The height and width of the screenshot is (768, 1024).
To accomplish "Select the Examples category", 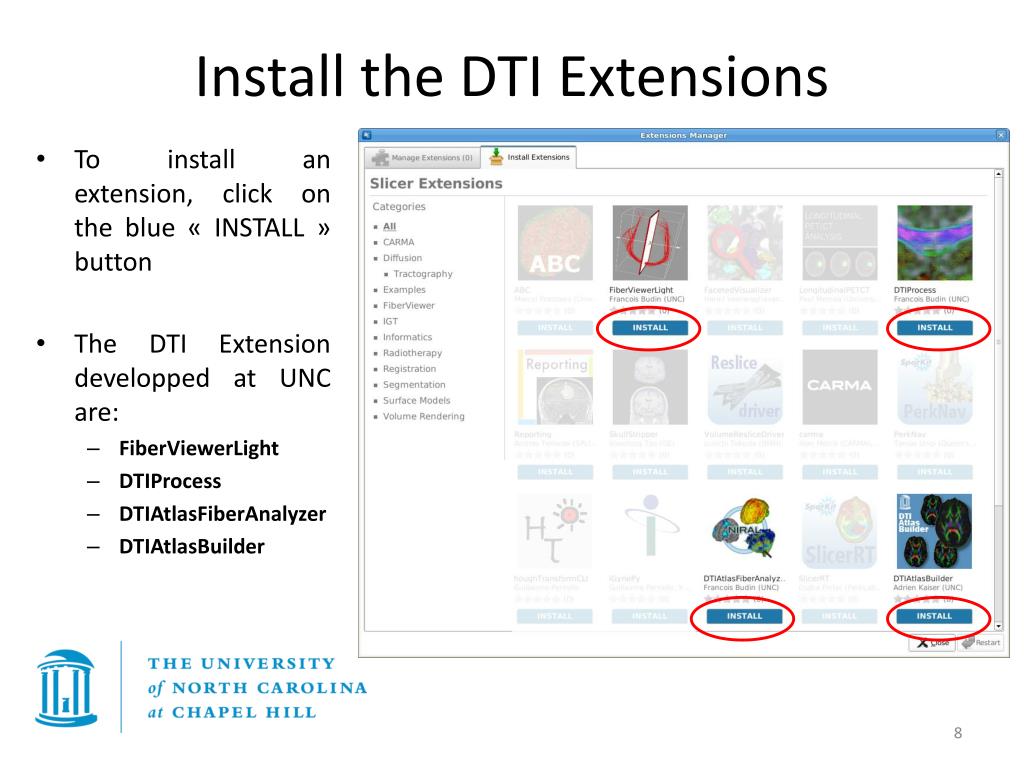I will pyautogui.click(x=404, y=290).
